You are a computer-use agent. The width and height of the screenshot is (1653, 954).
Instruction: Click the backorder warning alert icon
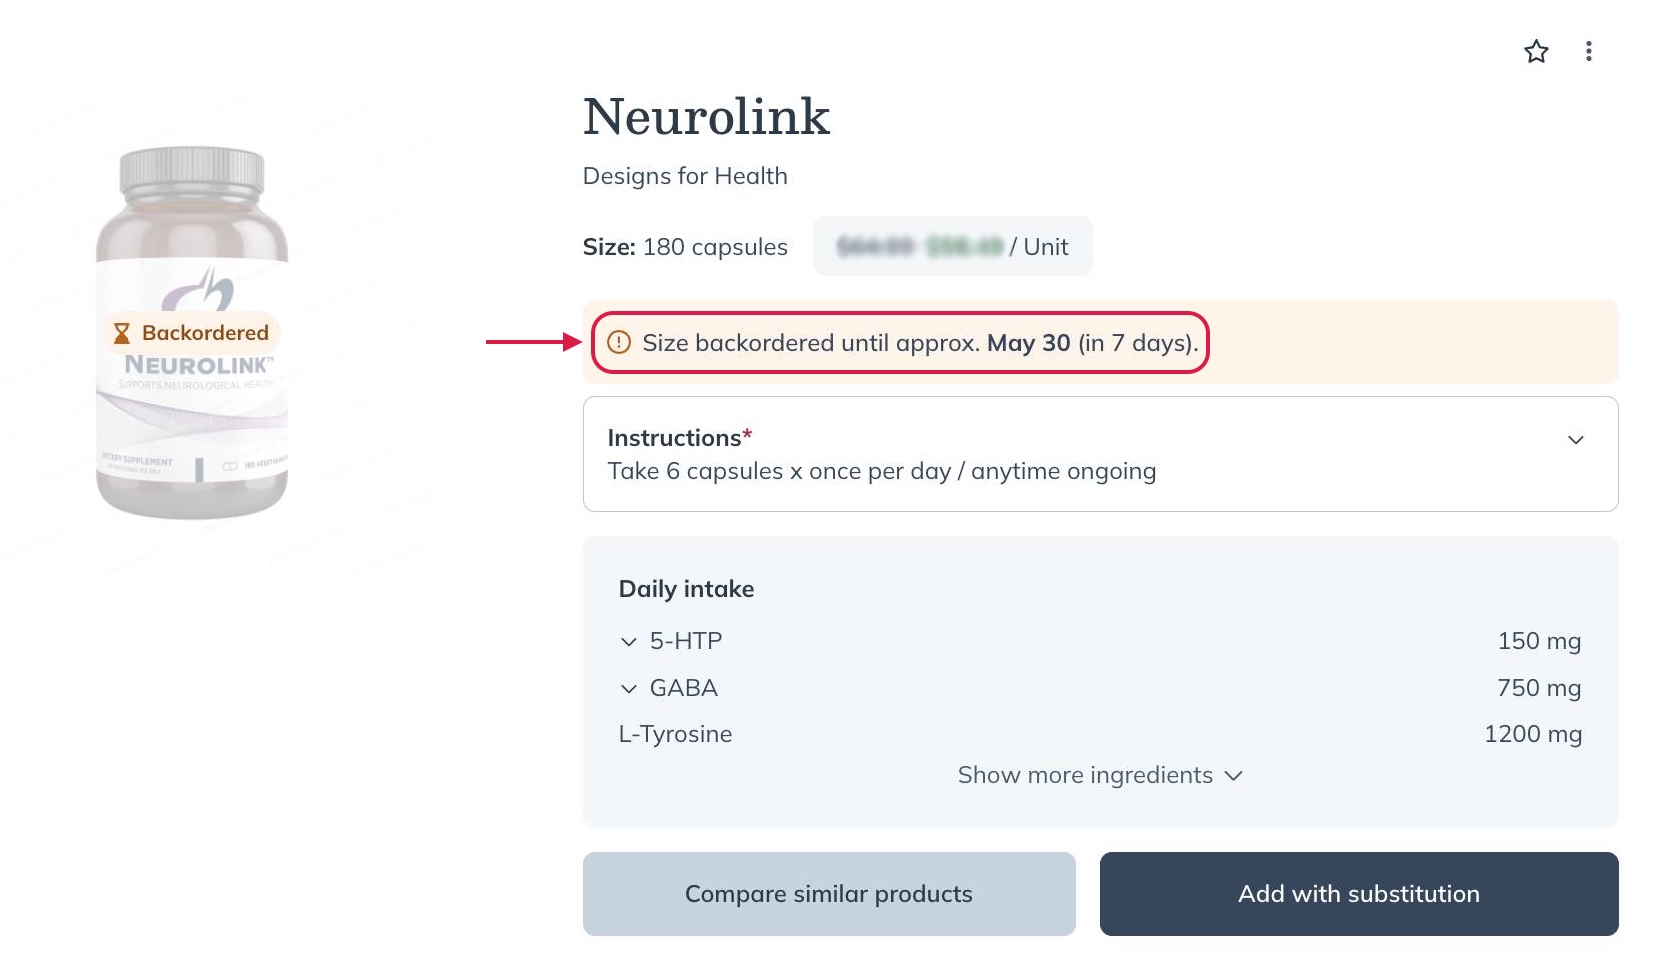(620, 343)
